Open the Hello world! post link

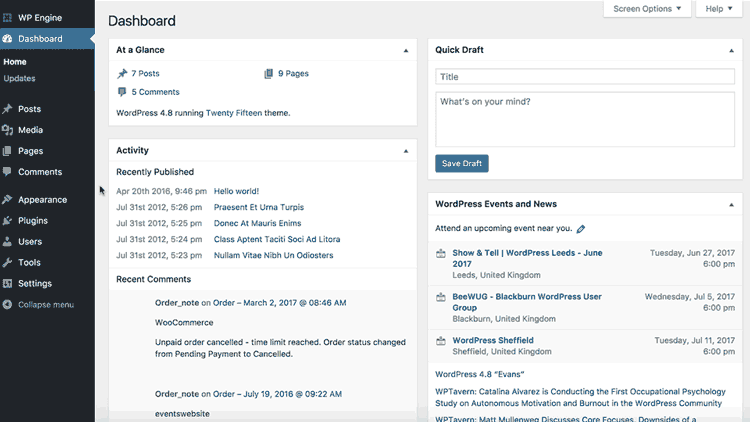coord(236,191)
